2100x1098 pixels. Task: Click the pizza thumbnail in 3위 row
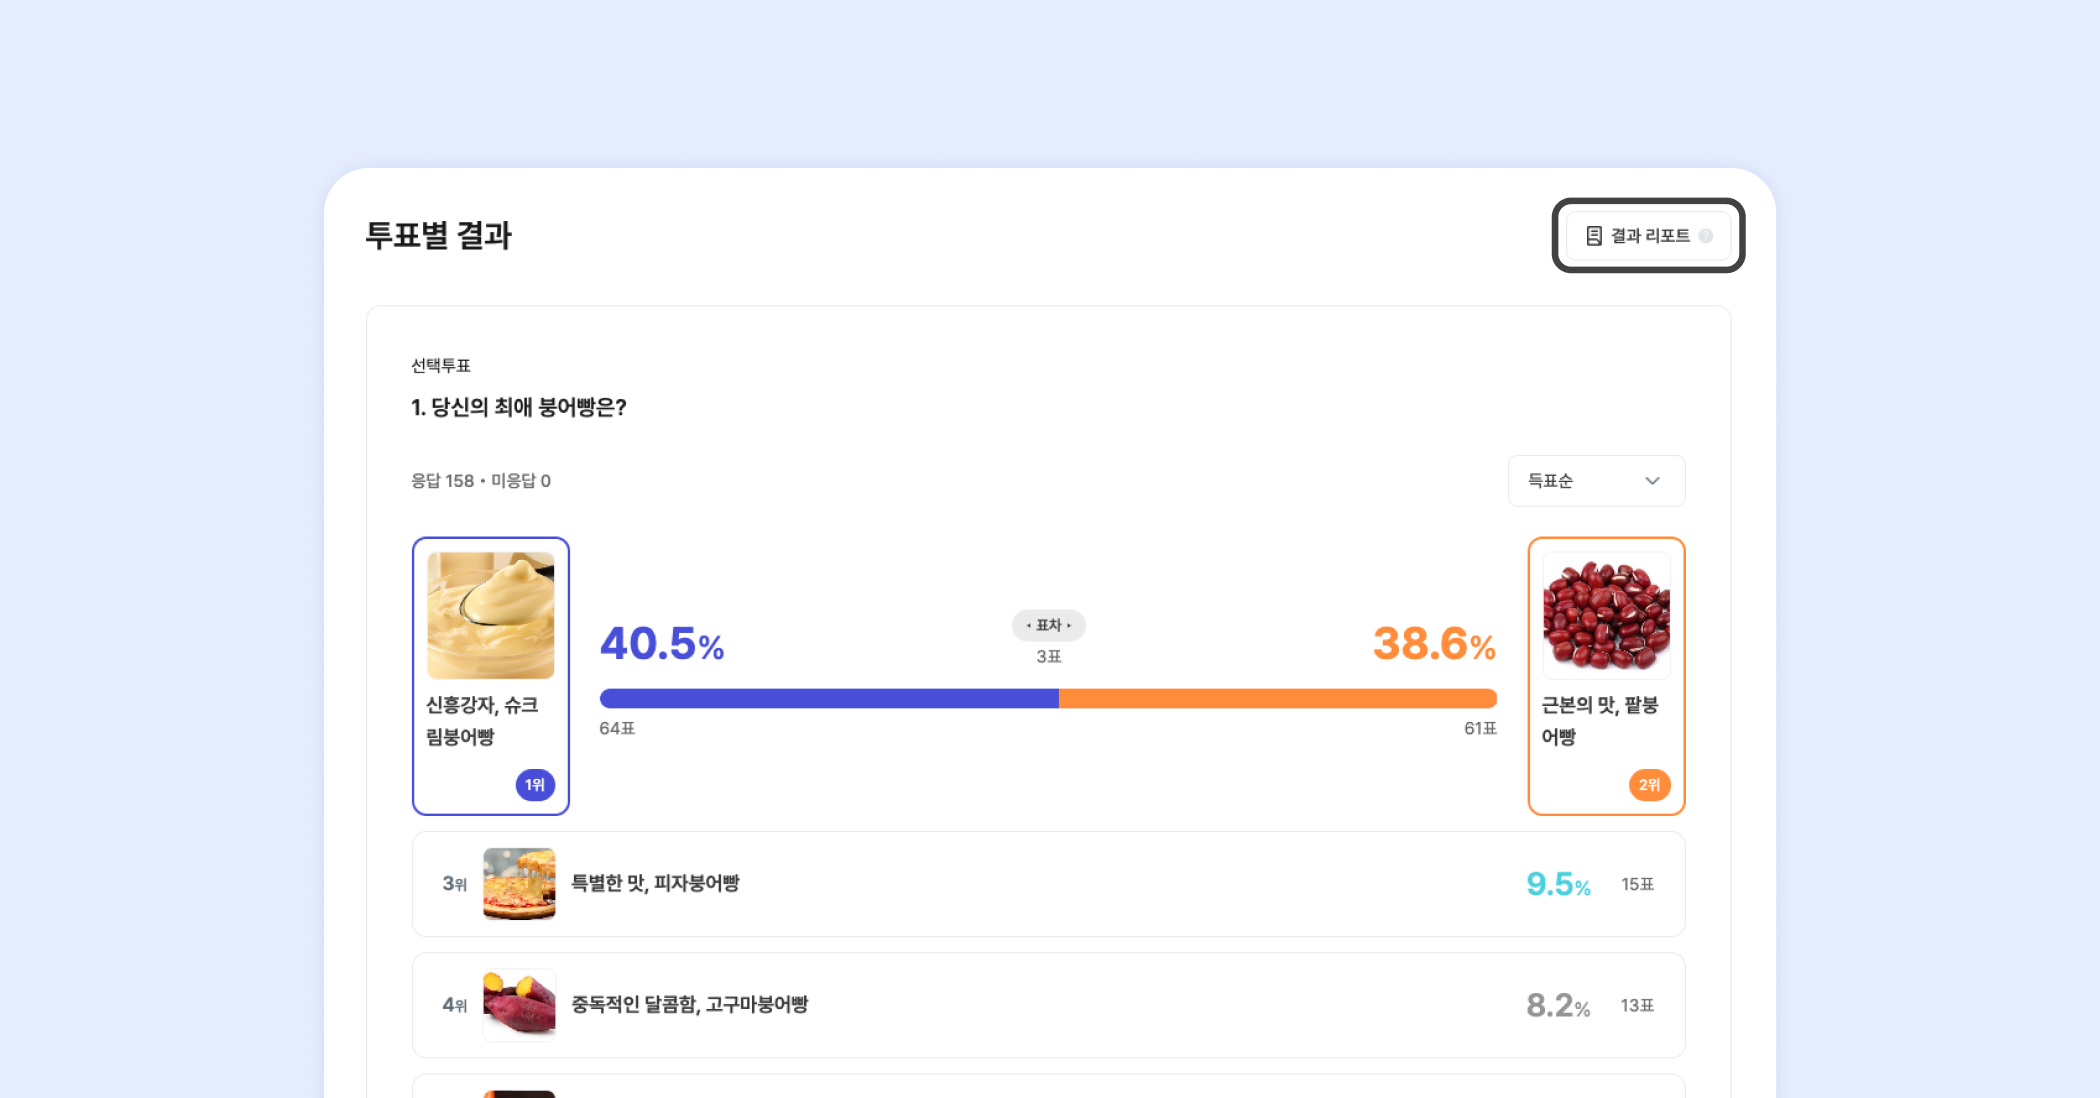pos(519,884)
